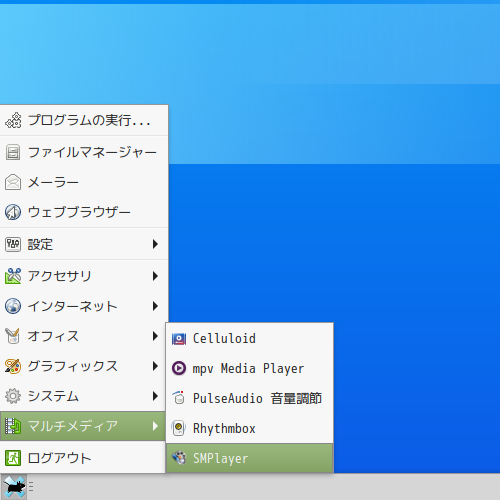Screen dimensions: 500x500
Task: Click the メーラー envelope icon
Action: (x=13, y=182)
